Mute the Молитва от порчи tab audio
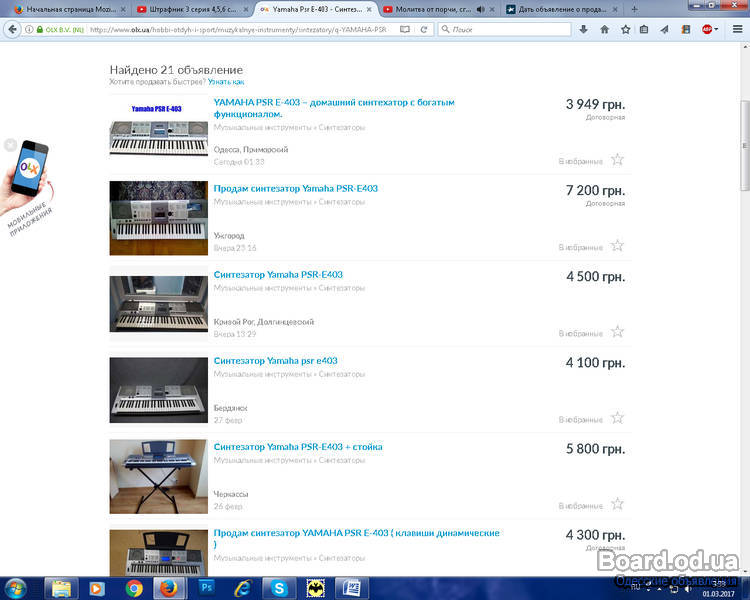 pos(481,9)
